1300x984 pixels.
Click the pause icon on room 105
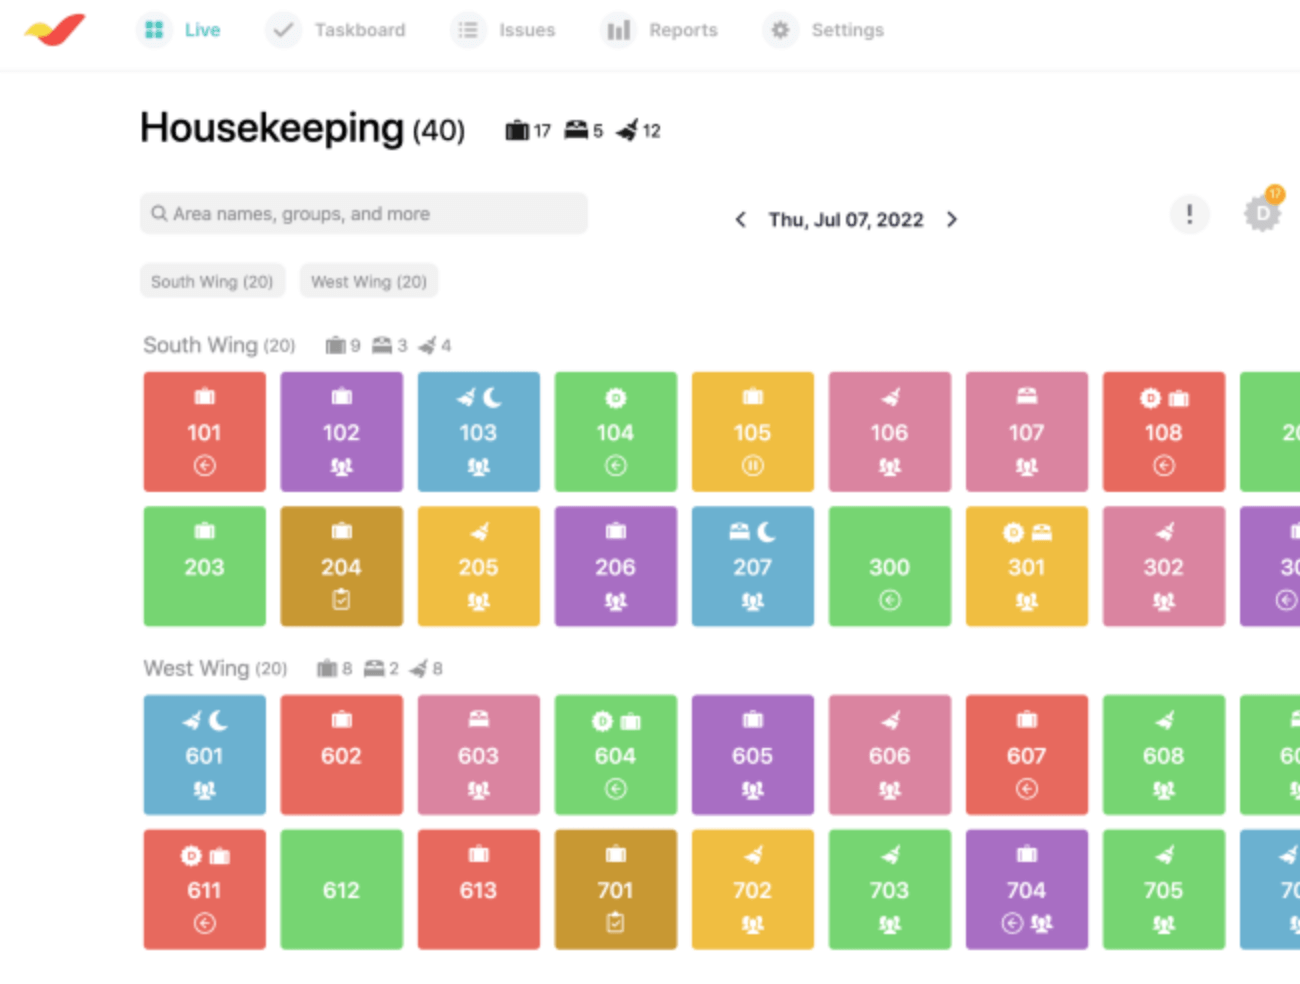pos(752,466)
